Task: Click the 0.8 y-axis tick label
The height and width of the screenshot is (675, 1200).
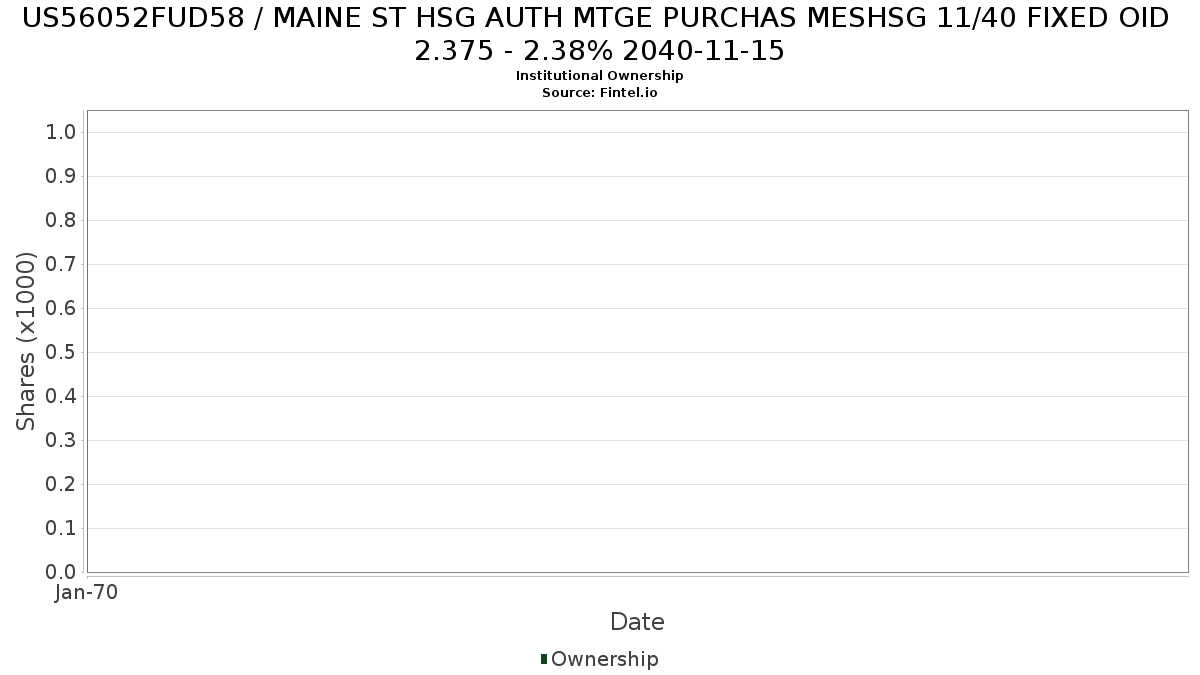Action: [61, 221]
